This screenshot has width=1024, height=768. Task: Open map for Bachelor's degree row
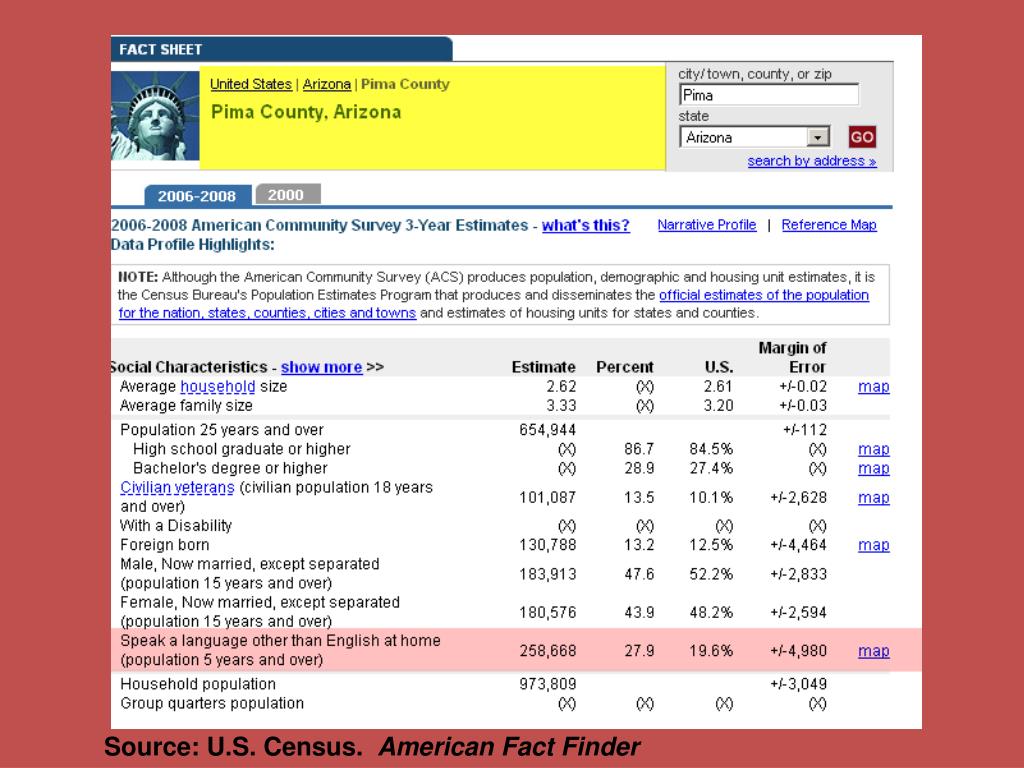pyautogui.click(x=874, y=468)
